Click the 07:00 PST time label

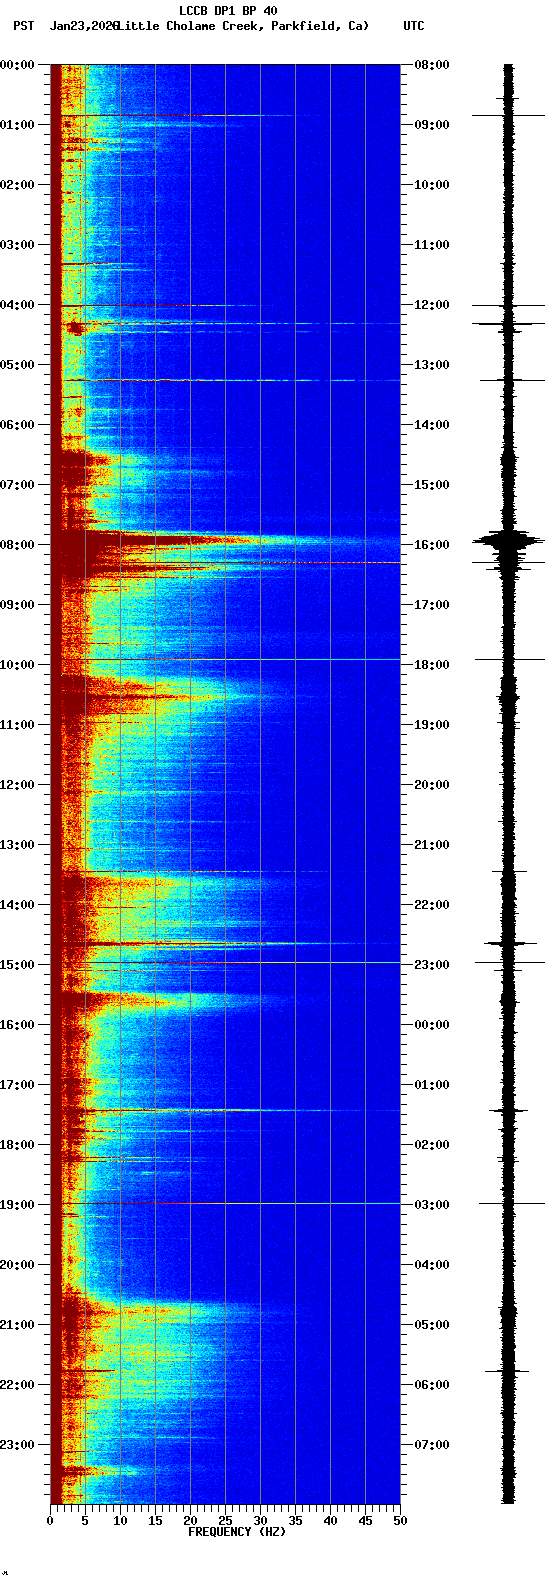tap(18, 485)
